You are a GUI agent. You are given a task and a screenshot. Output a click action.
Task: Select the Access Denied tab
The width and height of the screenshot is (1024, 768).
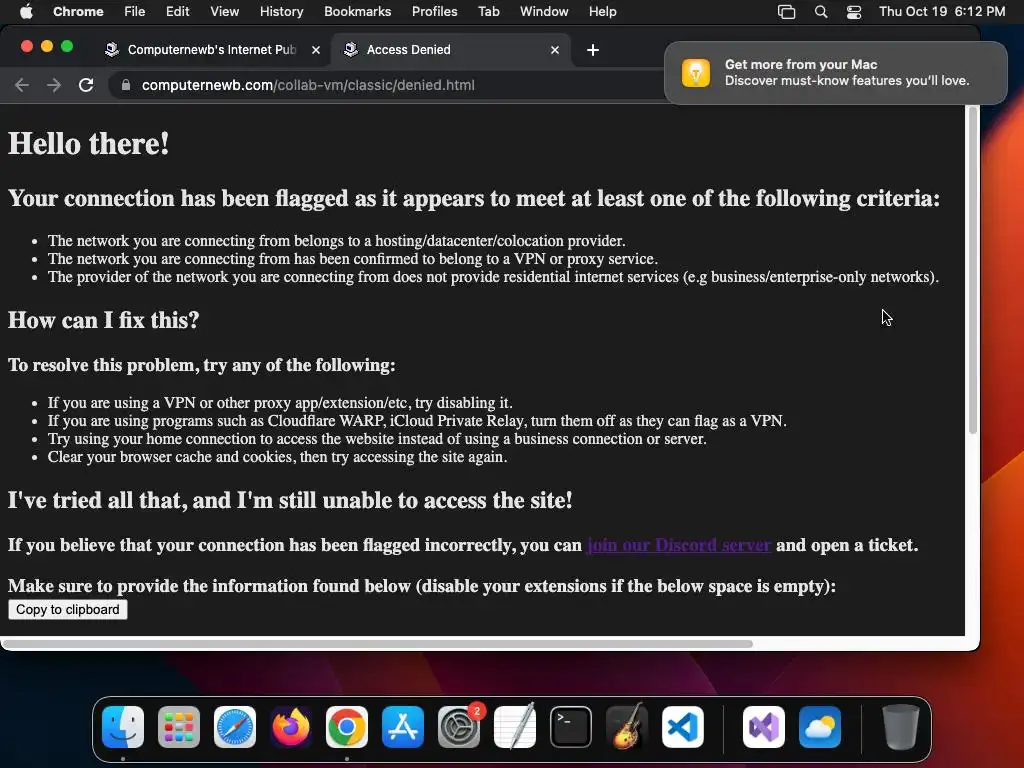(451, 50)
